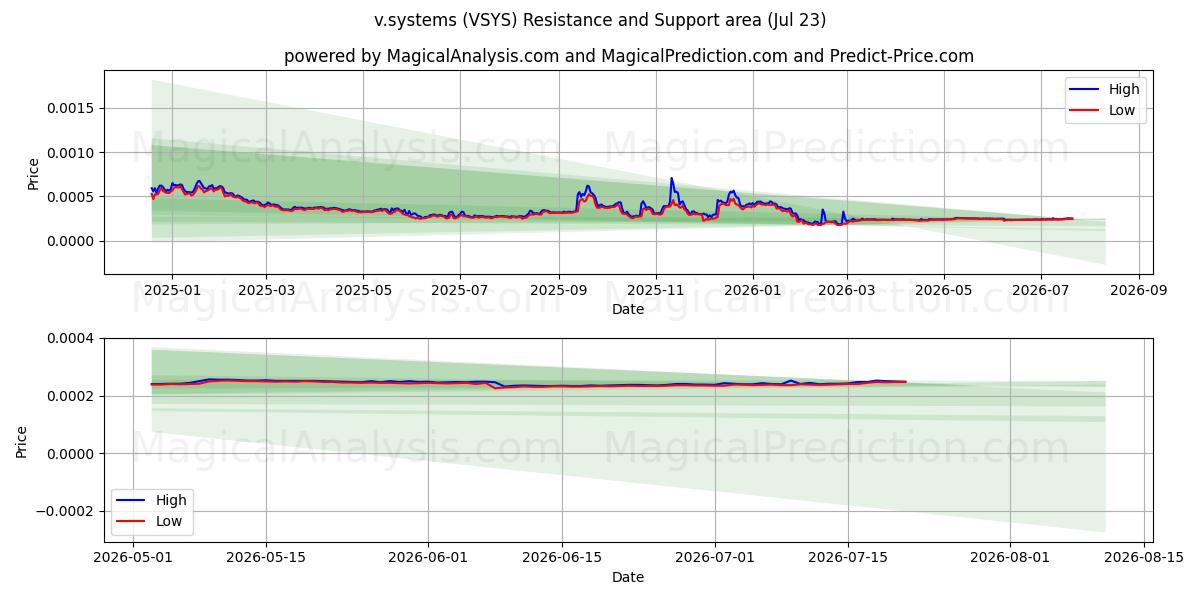Viewport: 1200px width, 600px height.
Task: Click the '2026-03' tick label on the top chart
Action: click(847, 290)
